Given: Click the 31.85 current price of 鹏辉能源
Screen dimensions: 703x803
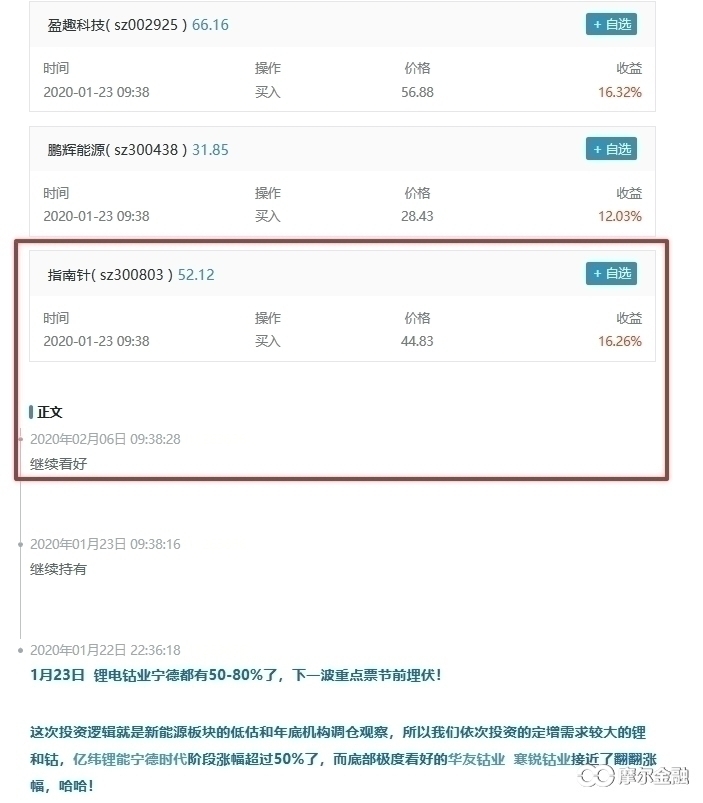Looking at the screenshot, I should [x=210, y=150].
